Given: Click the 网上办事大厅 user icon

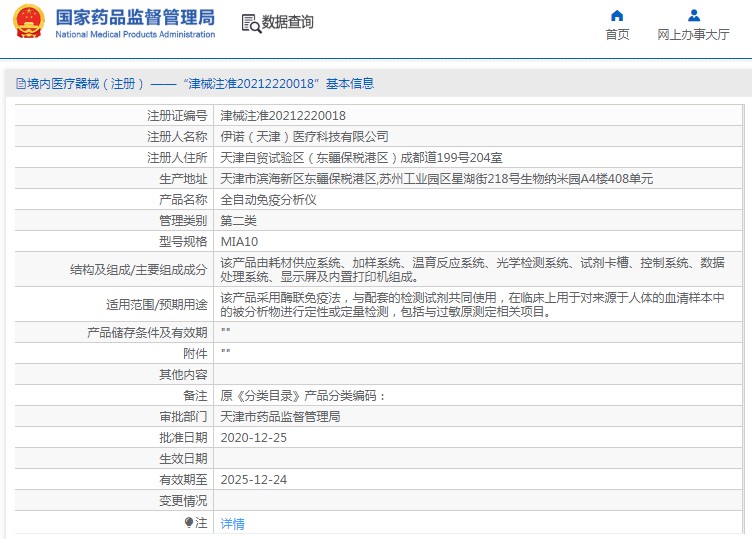Looking at the screenshot, I should point(693,15).
